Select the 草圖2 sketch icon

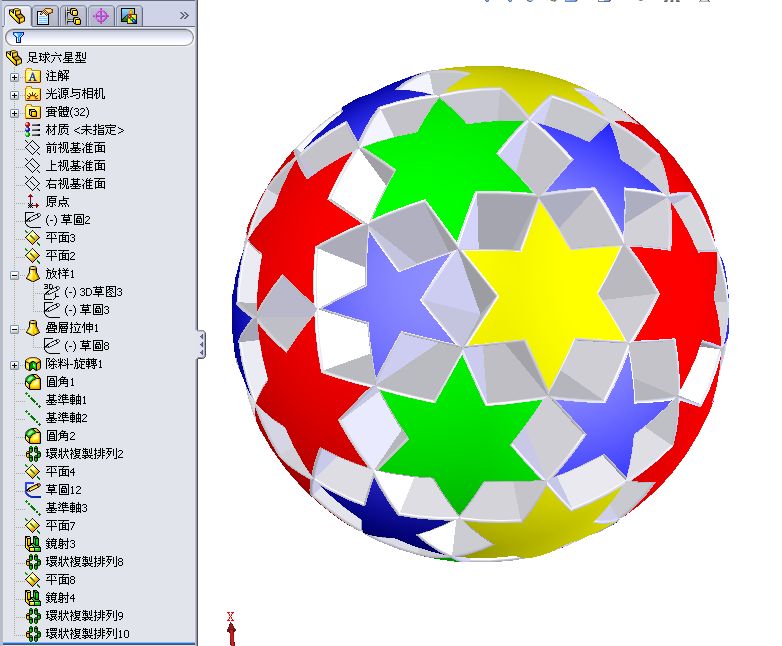pyautogui.click(x=32, y=220)
